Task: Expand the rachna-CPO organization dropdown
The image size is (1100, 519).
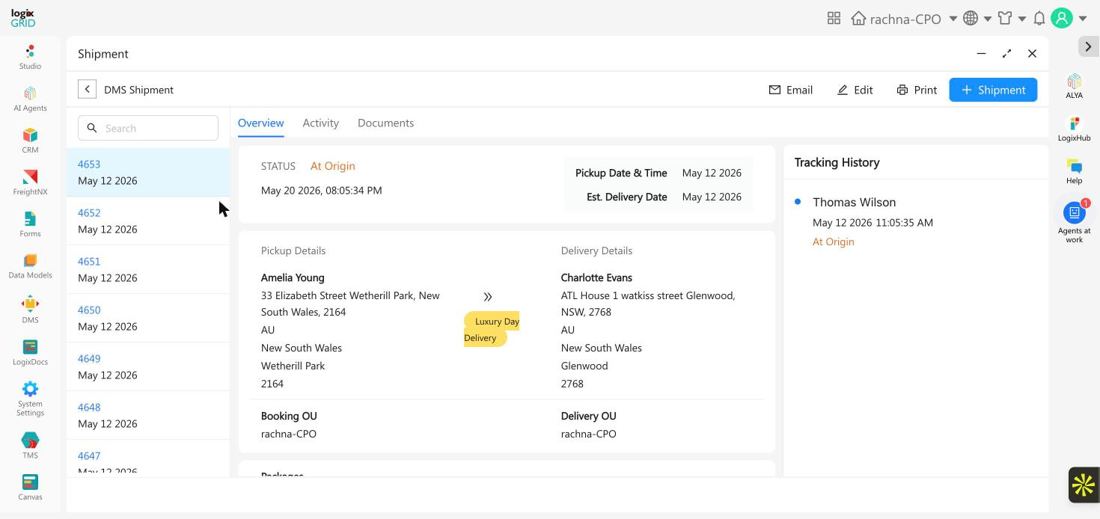Action: pyautogui.click(x=953, y=19)
